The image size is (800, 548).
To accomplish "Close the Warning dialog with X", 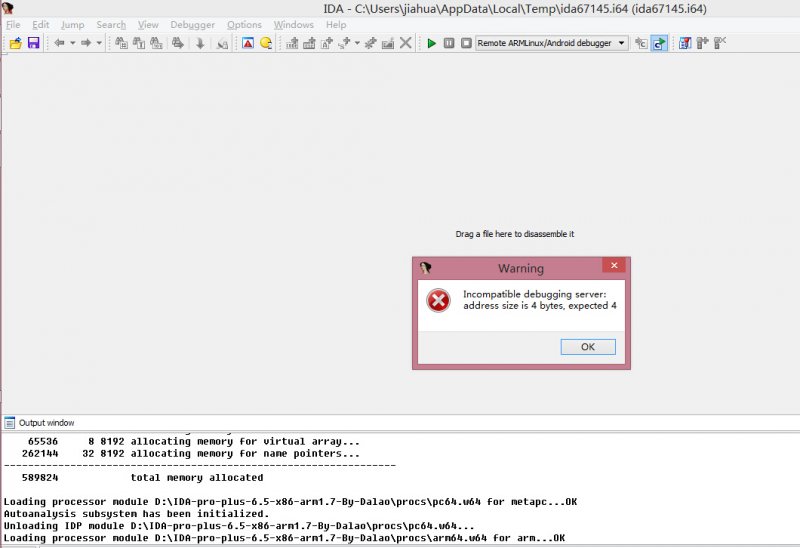I will [614, 265].
